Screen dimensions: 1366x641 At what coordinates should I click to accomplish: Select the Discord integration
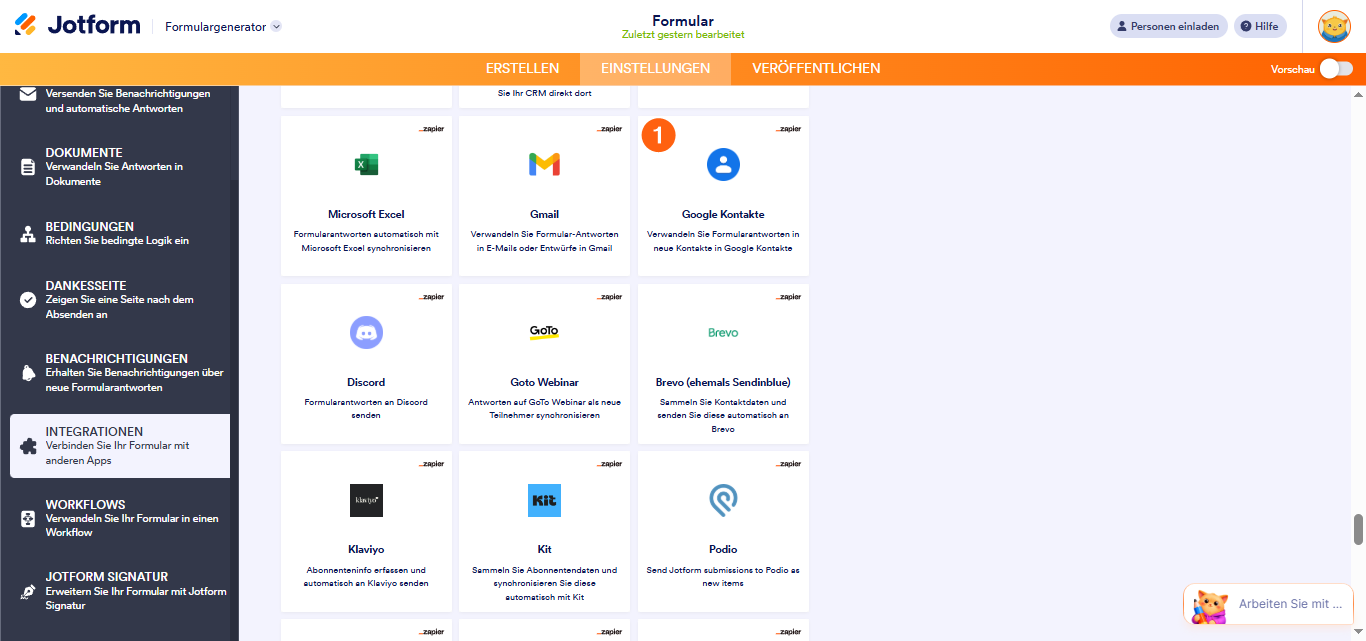(x=365, y=363)
